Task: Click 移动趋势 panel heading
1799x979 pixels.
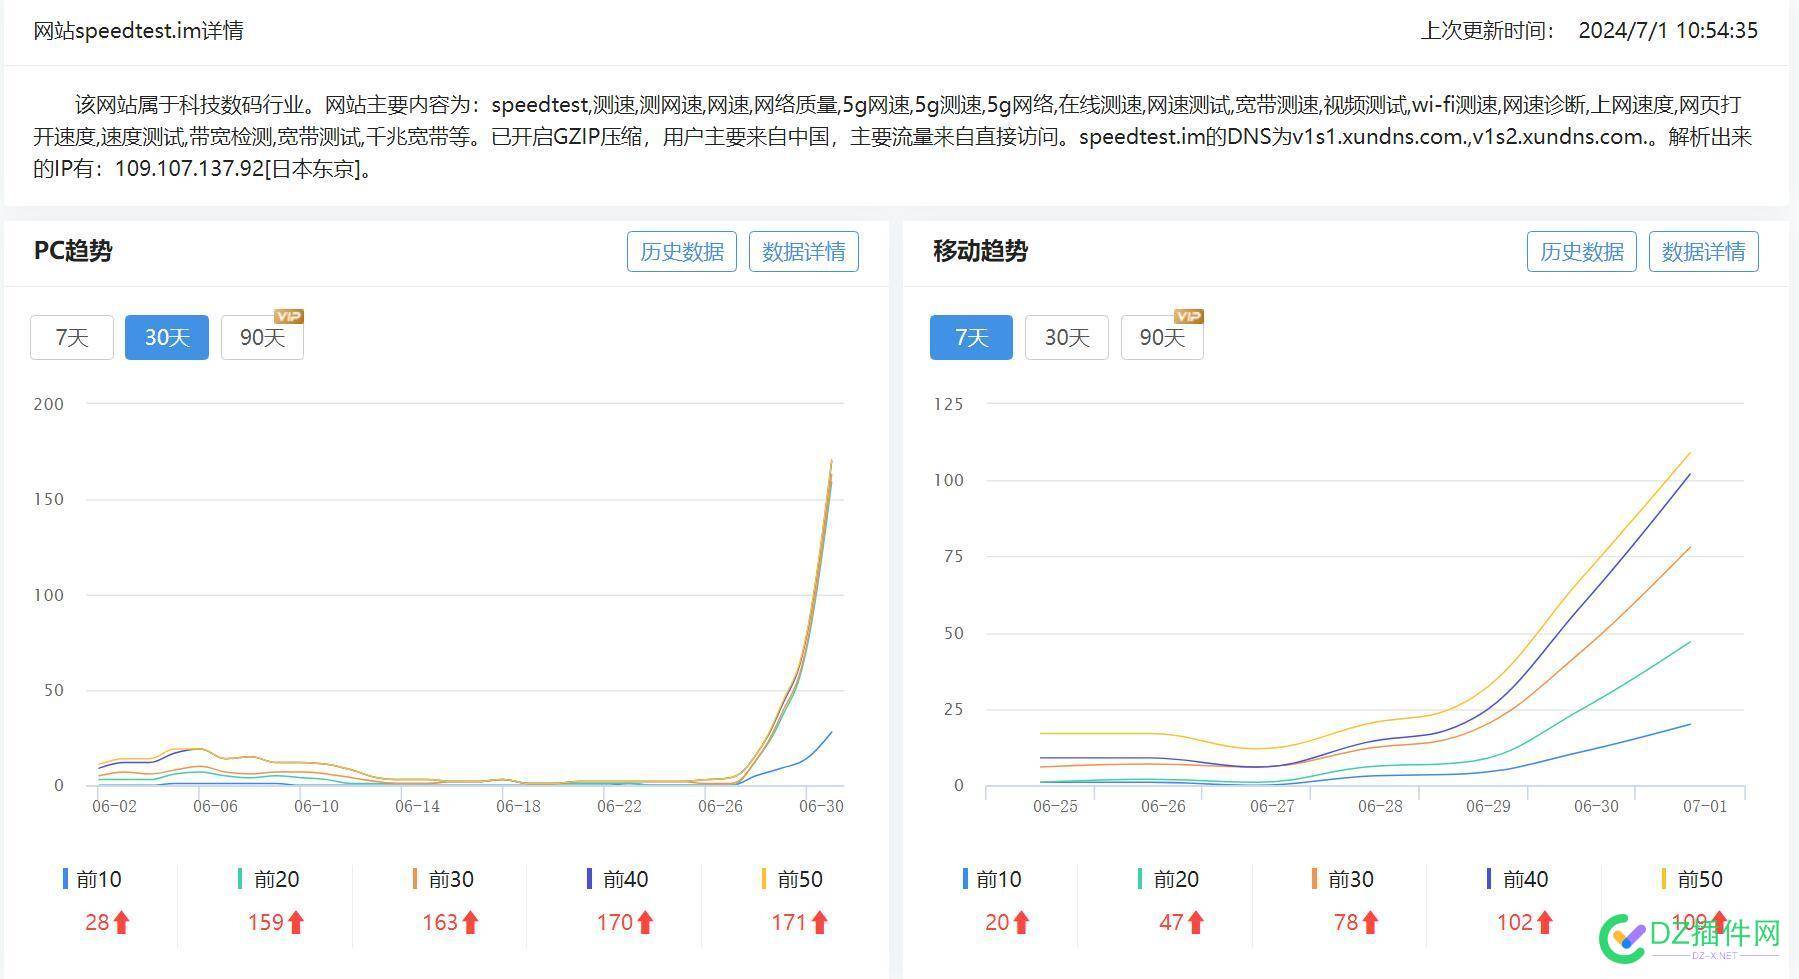Action: coord(980,251)
